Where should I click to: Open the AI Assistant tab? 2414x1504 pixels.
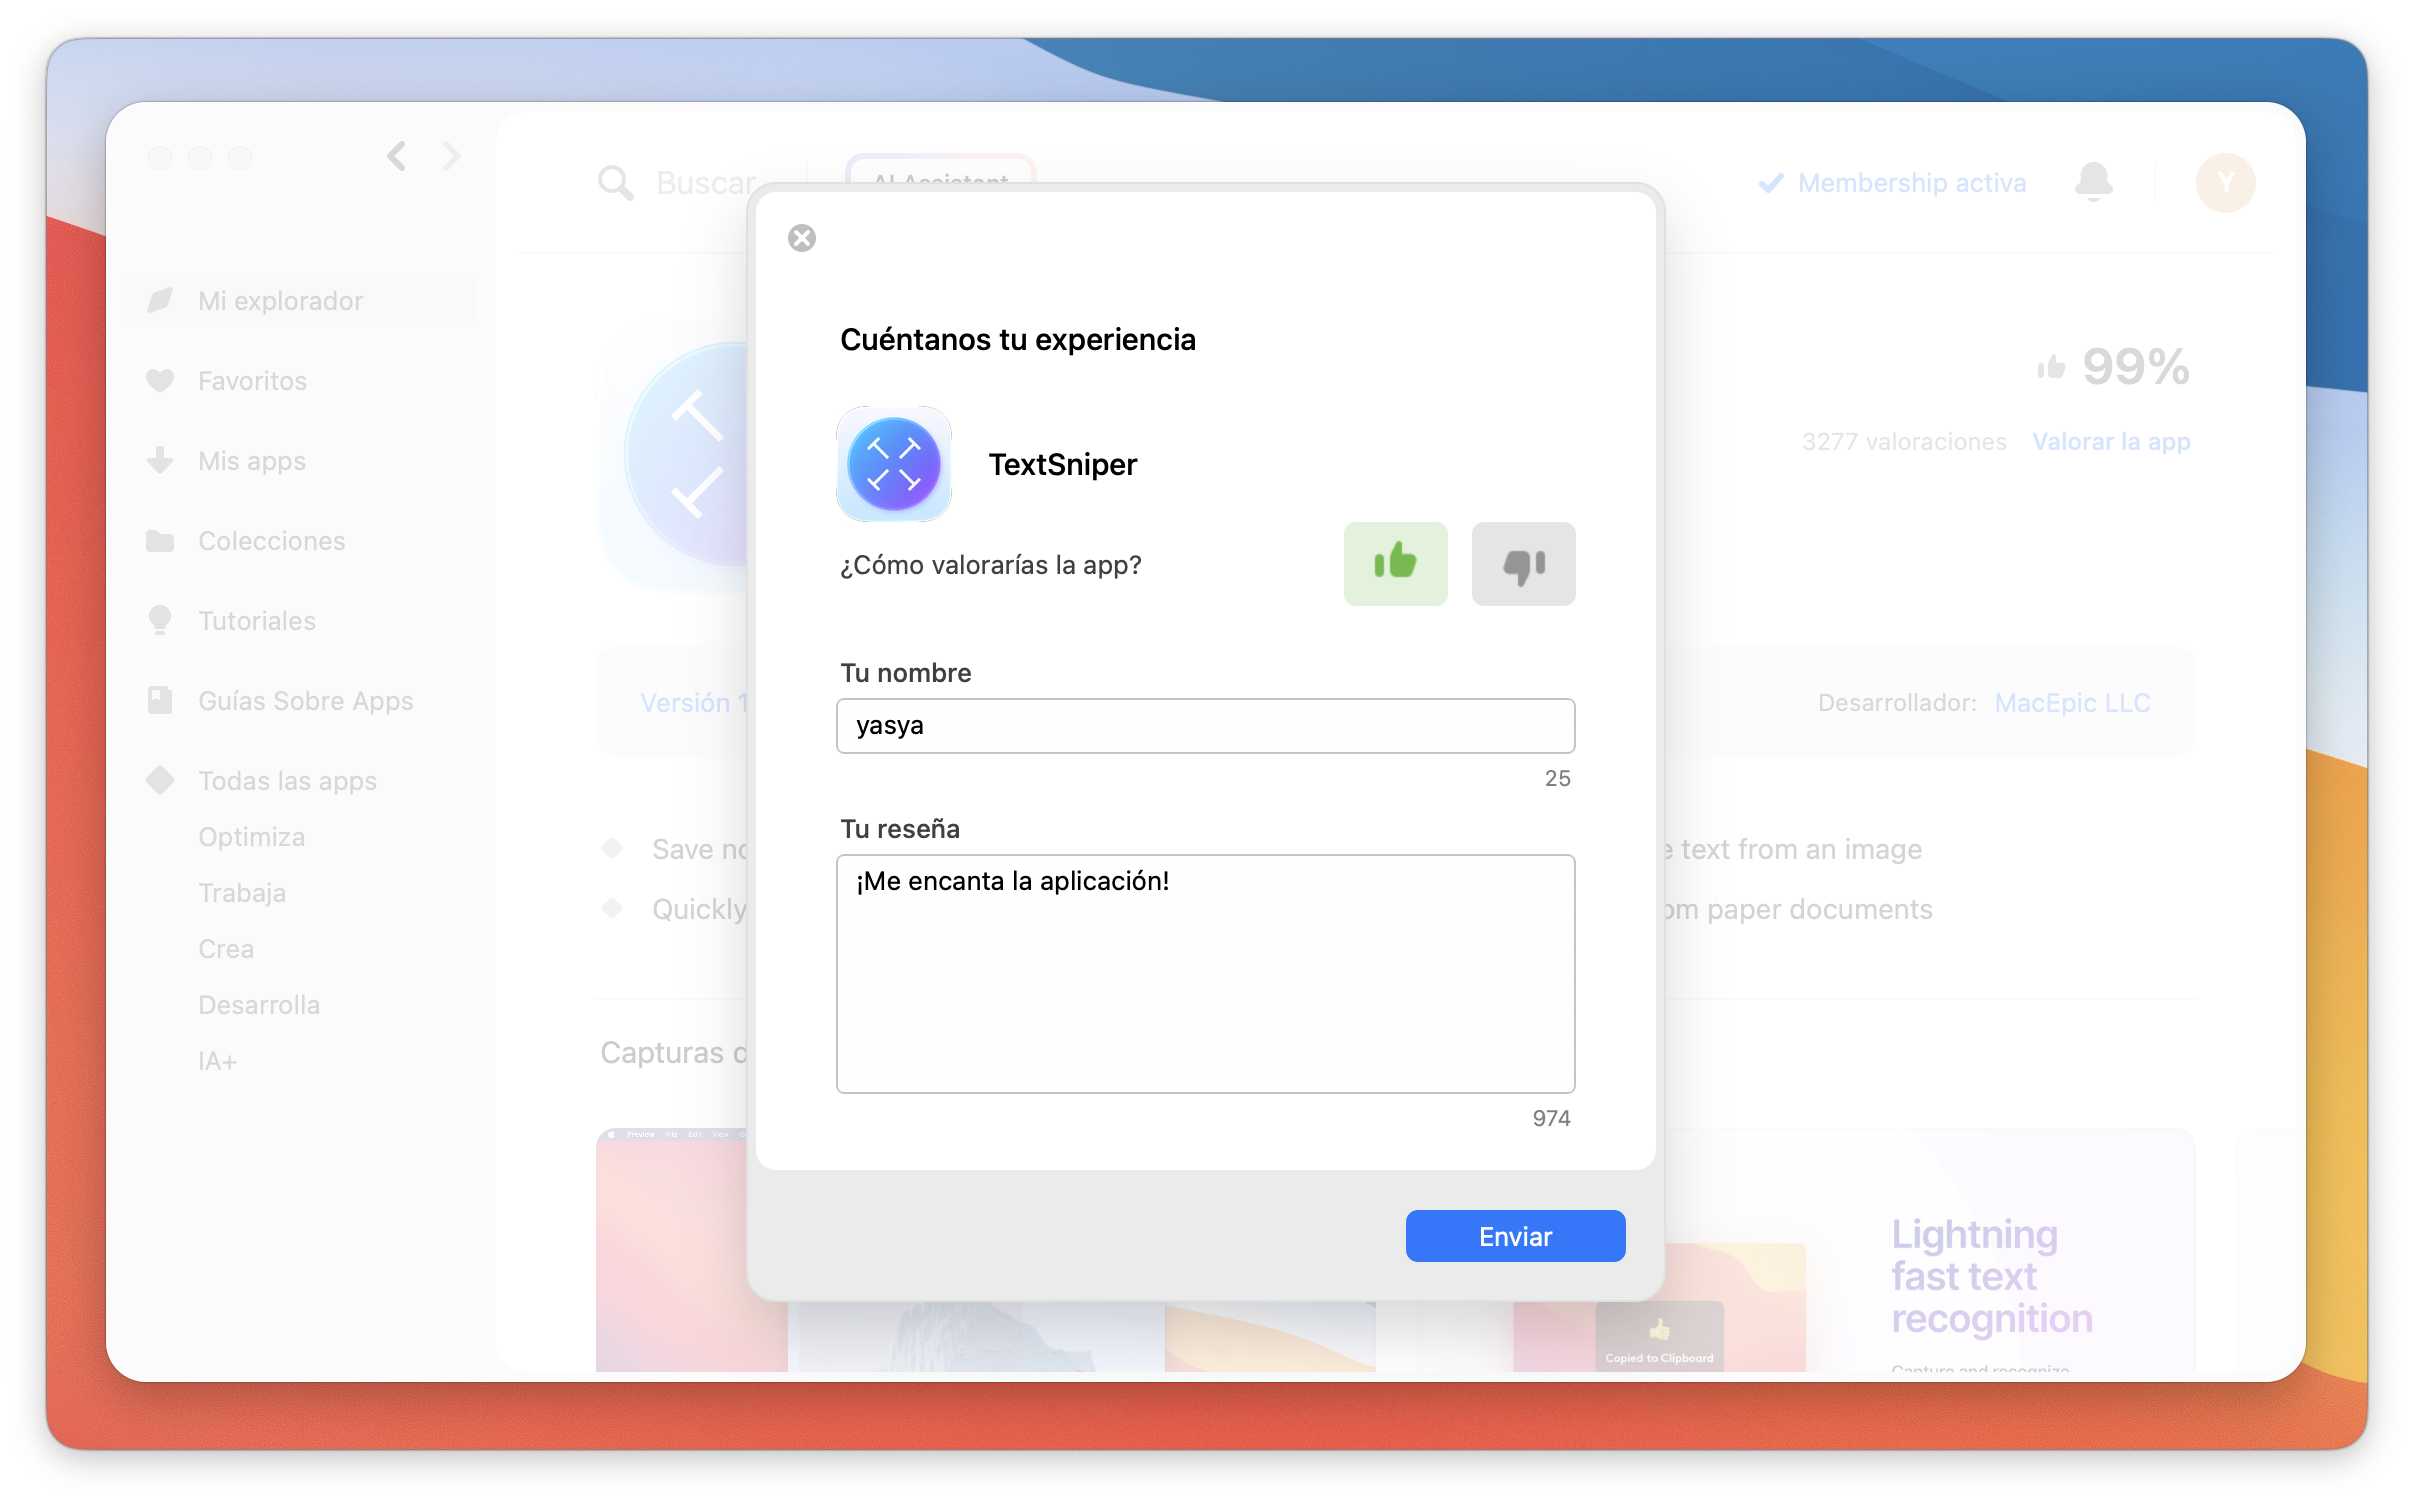pyautogui.click(x=940, y=171)
